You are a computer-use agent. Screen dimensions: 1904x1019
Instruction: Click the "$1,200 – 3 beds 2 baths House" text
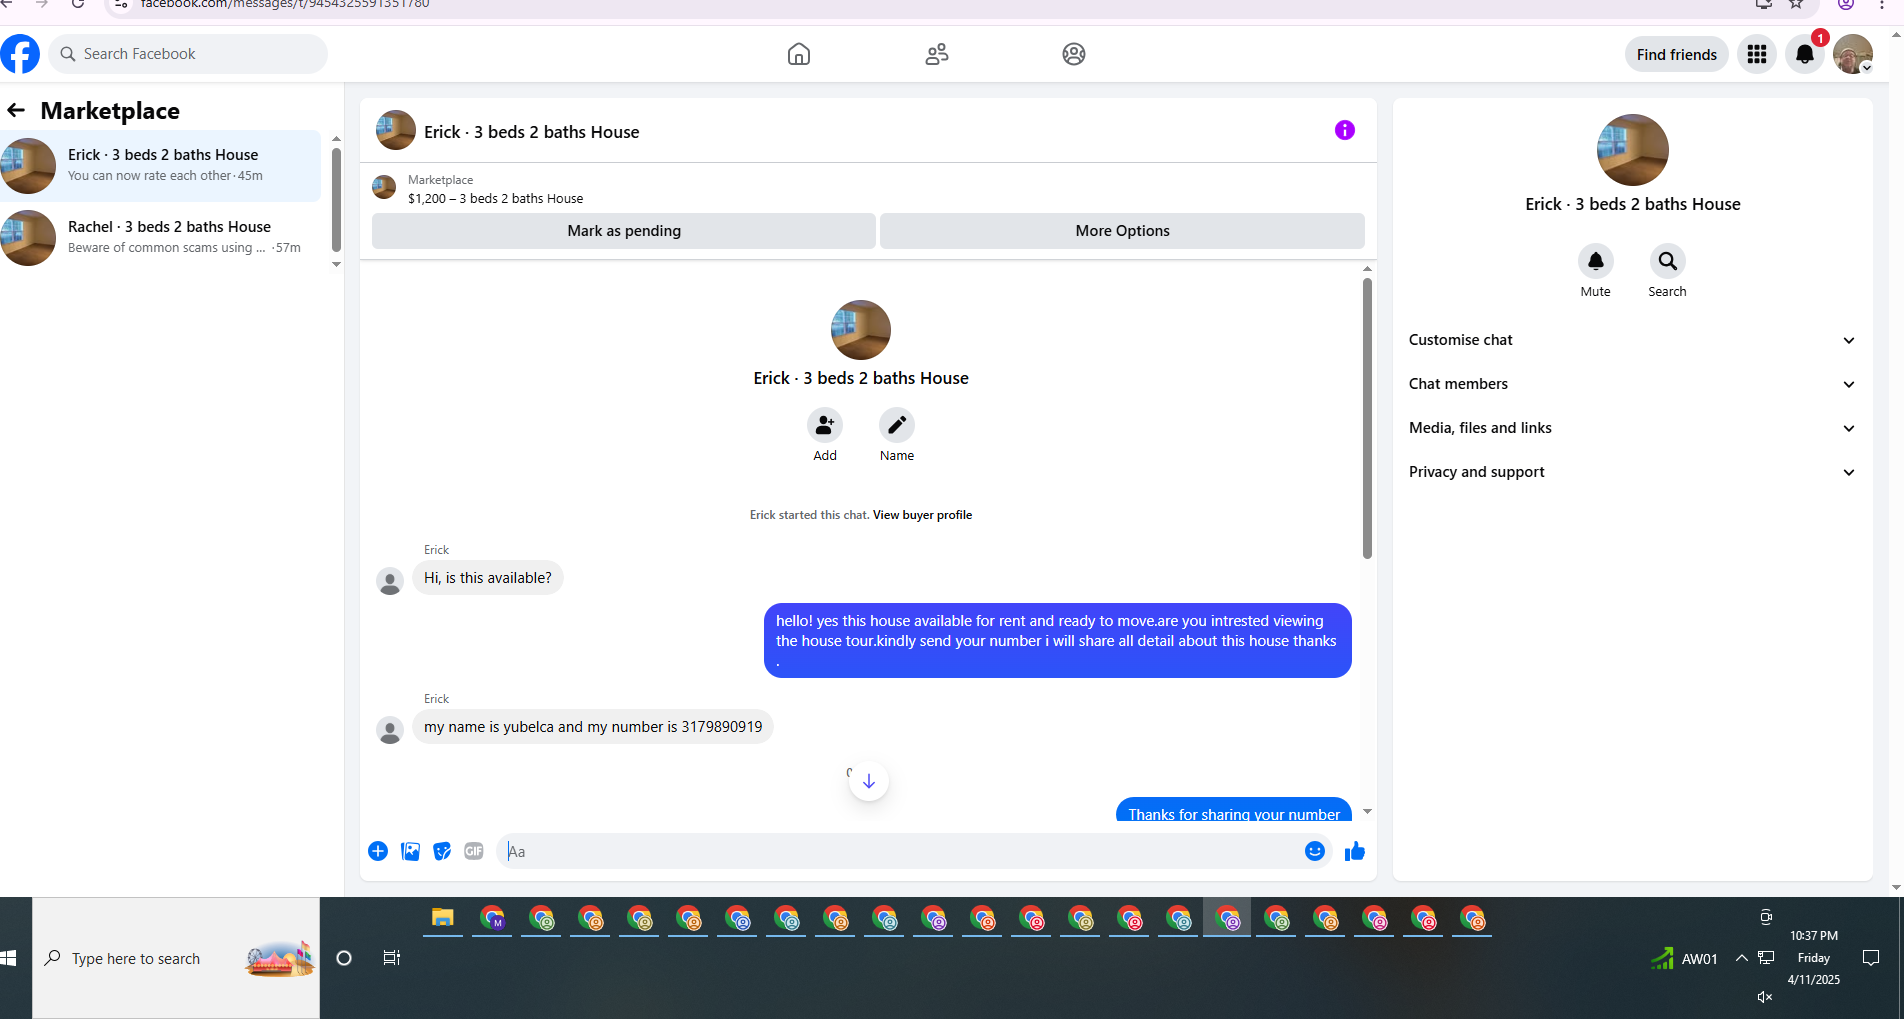(495, 199)
